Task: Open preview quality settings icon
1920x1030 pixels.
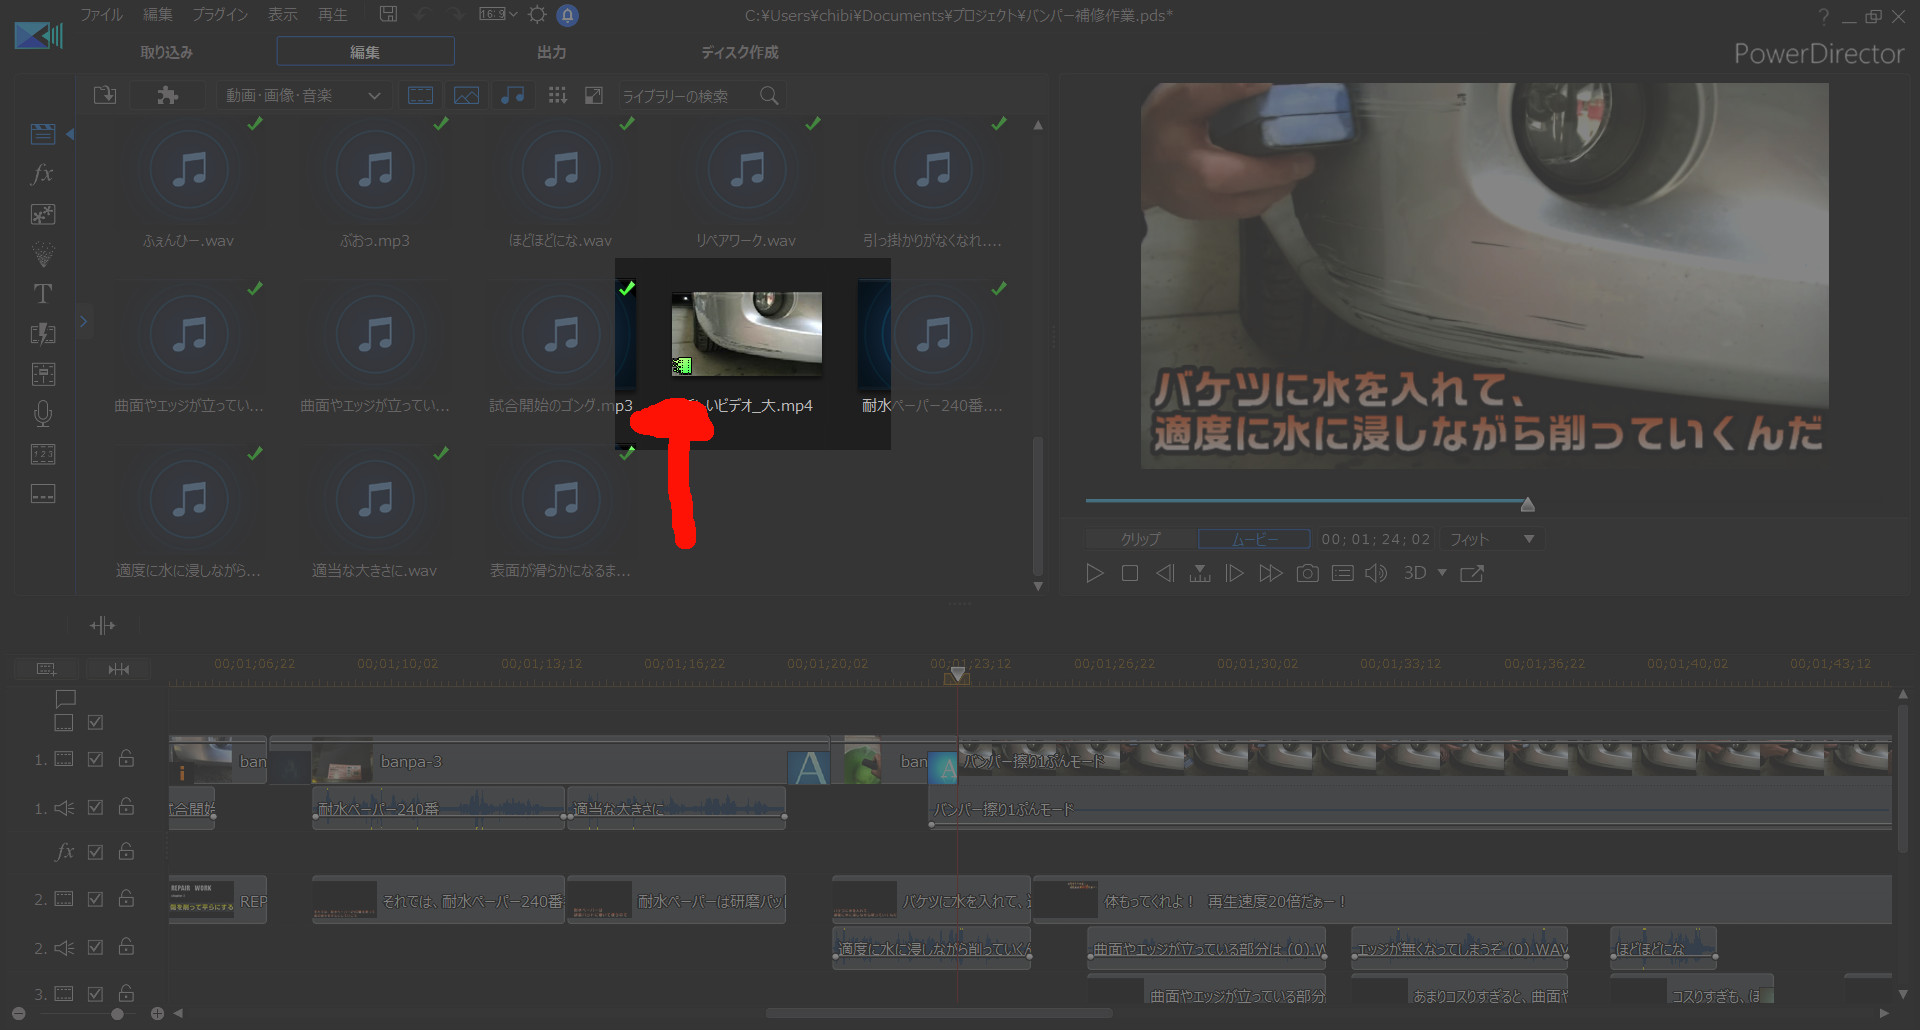Action: coord(1343,573)
